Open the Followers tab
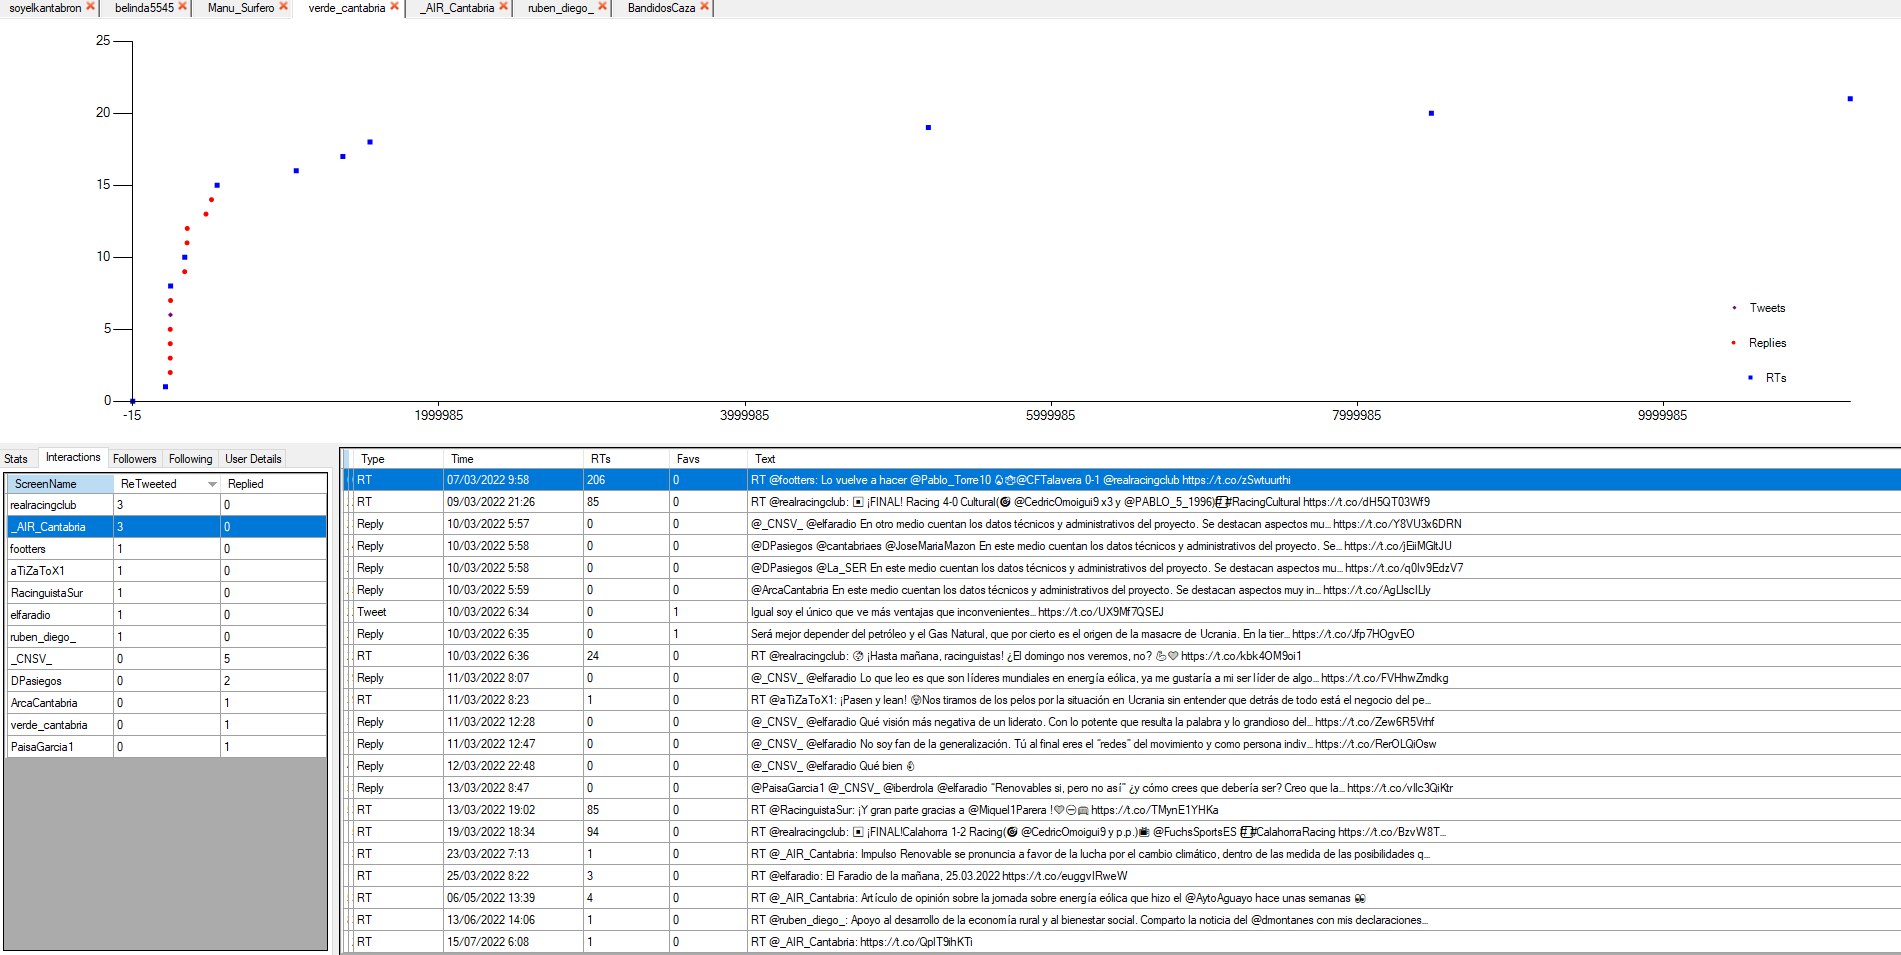Image resolution: width=1901 pixels, height=955 pixels. (135, 459)
